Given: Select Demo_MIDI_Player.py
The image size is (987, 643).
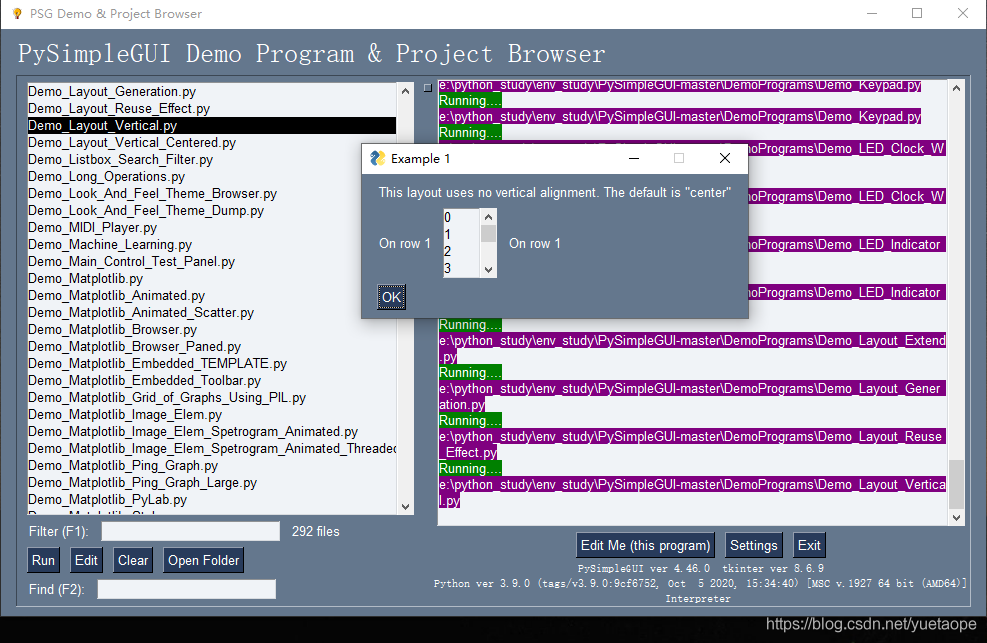Looking at the screenshot, I should coord(212,228).
